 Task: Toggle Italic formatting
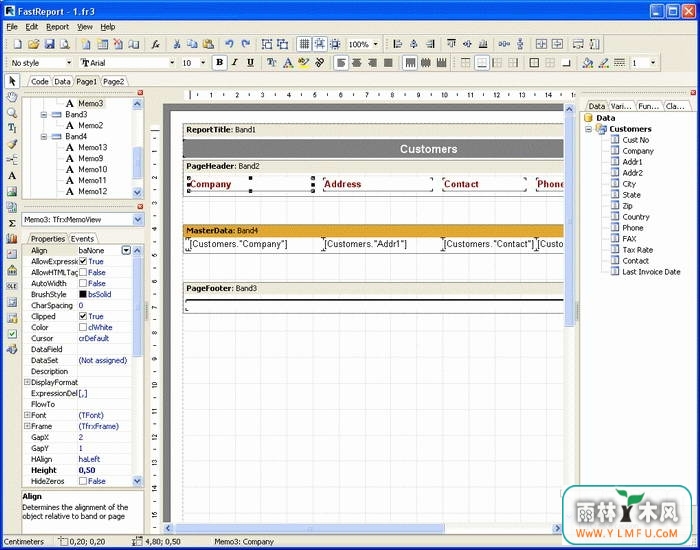pyautogui.click(x=235, y=62)
